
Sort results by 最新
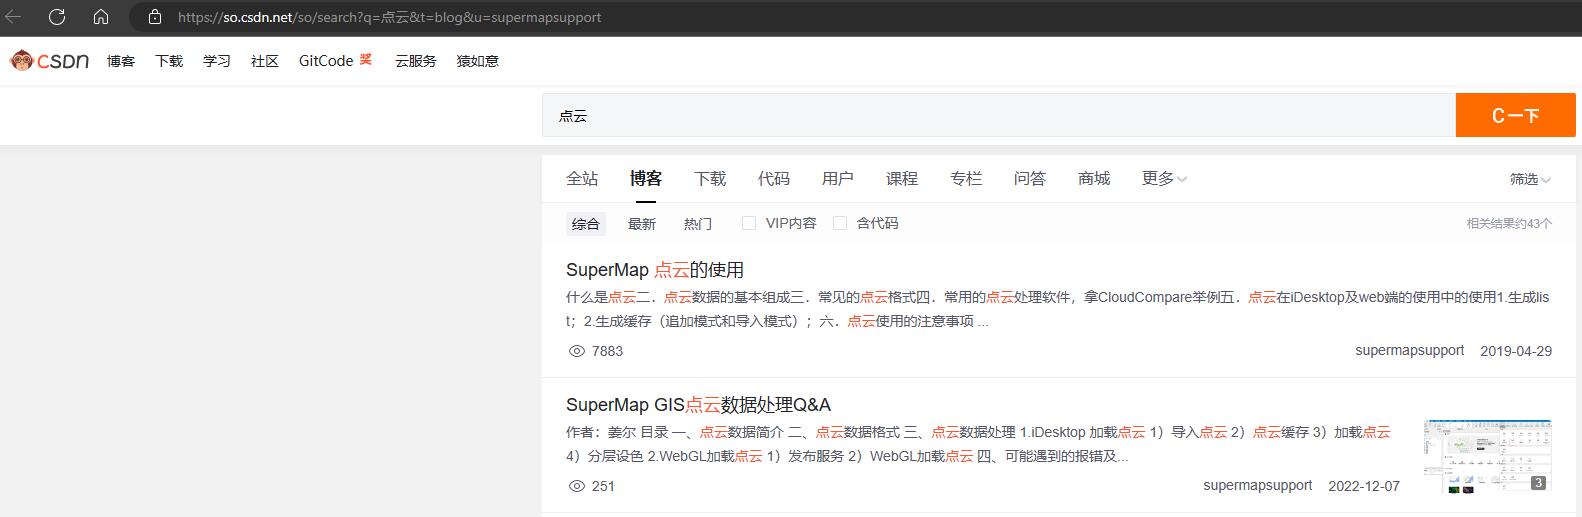(642, 224)
